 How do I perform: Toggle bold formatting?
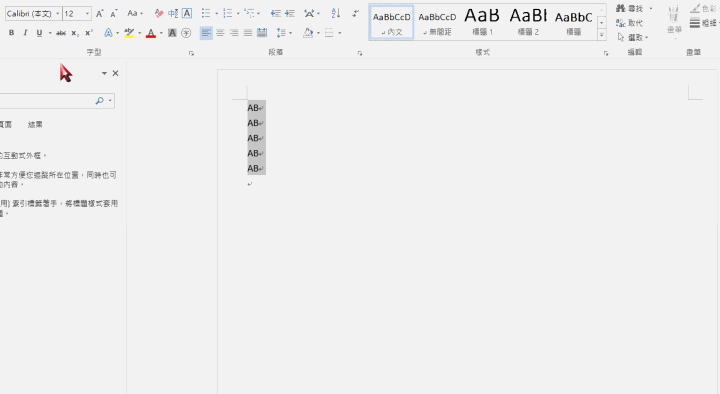tap(11, 33)
